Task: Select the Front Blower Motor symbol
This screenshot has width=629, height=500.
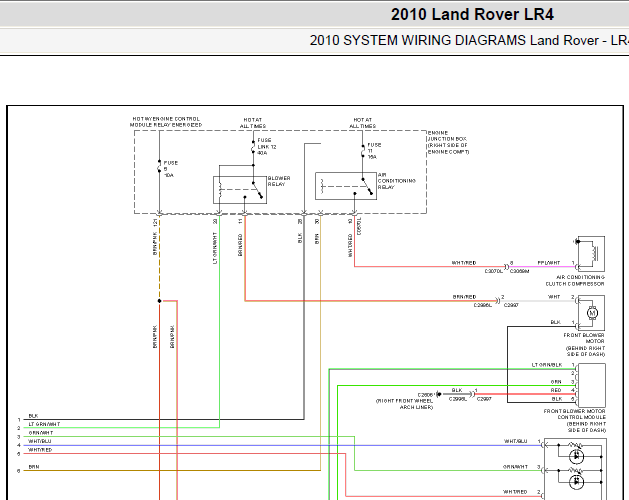Action: click(x=591, y=311)
